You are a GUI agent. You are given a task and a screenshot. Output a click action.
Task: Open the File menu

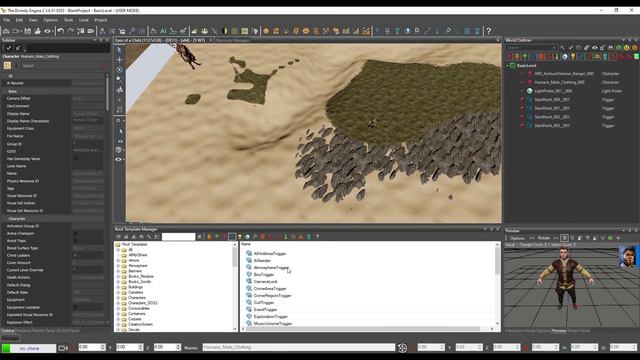7,20
